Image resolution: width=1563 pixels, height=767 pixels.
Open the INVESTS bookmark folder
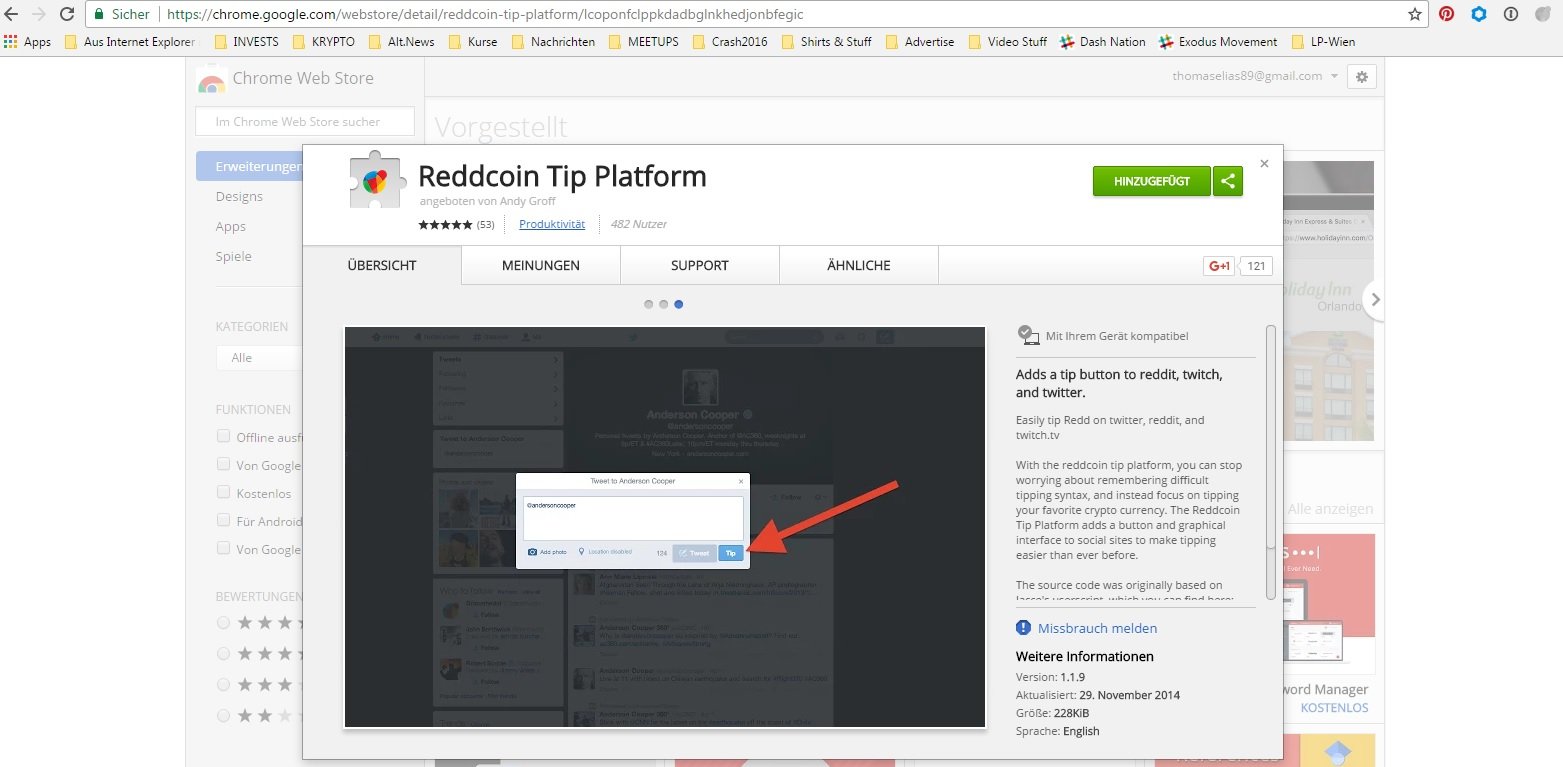click(246, 42)
